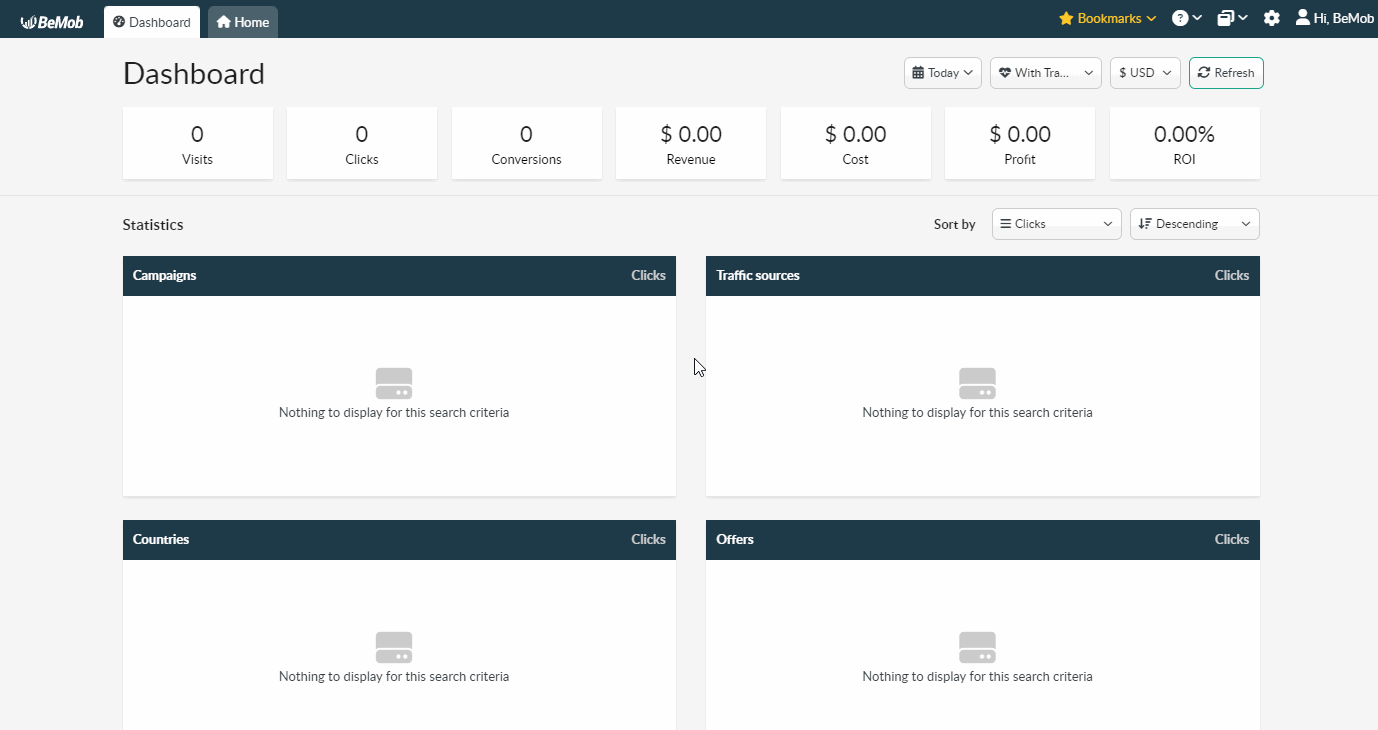1378x730 pixels.
Task: Click the Offers panel header
Action: click(x=983, y=540)
